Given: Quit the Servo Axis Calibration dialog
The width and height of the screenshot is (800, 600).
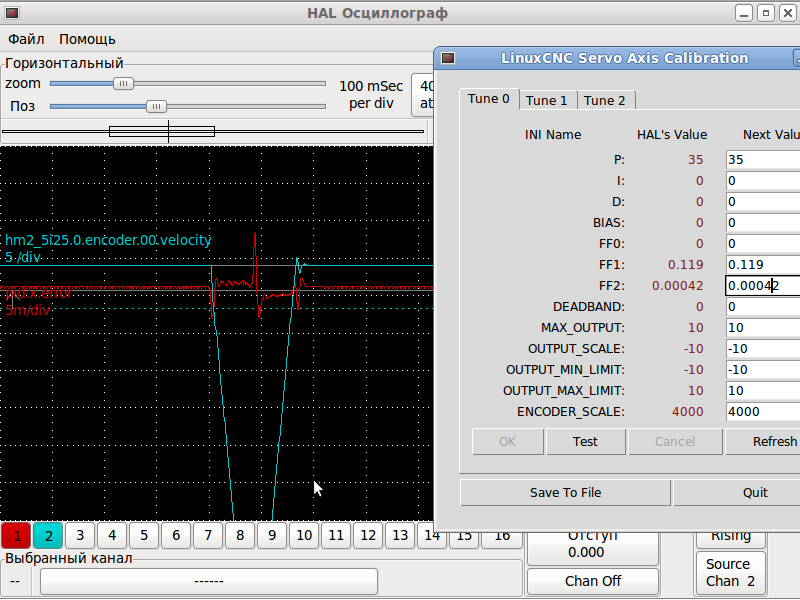Looking at the screenshot, I should click(x=755, y=492).
